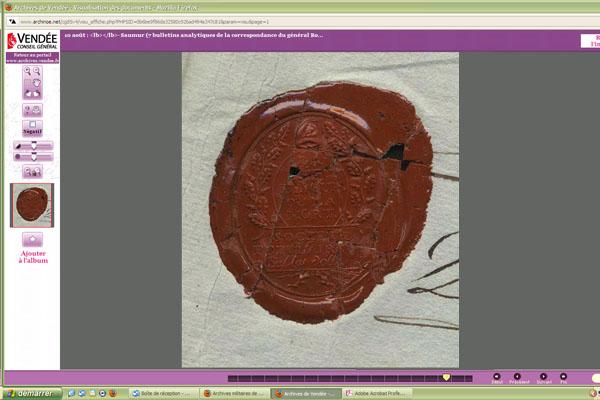
Task: Click the zoom out magnifier icon
Action: pos(37,71)
